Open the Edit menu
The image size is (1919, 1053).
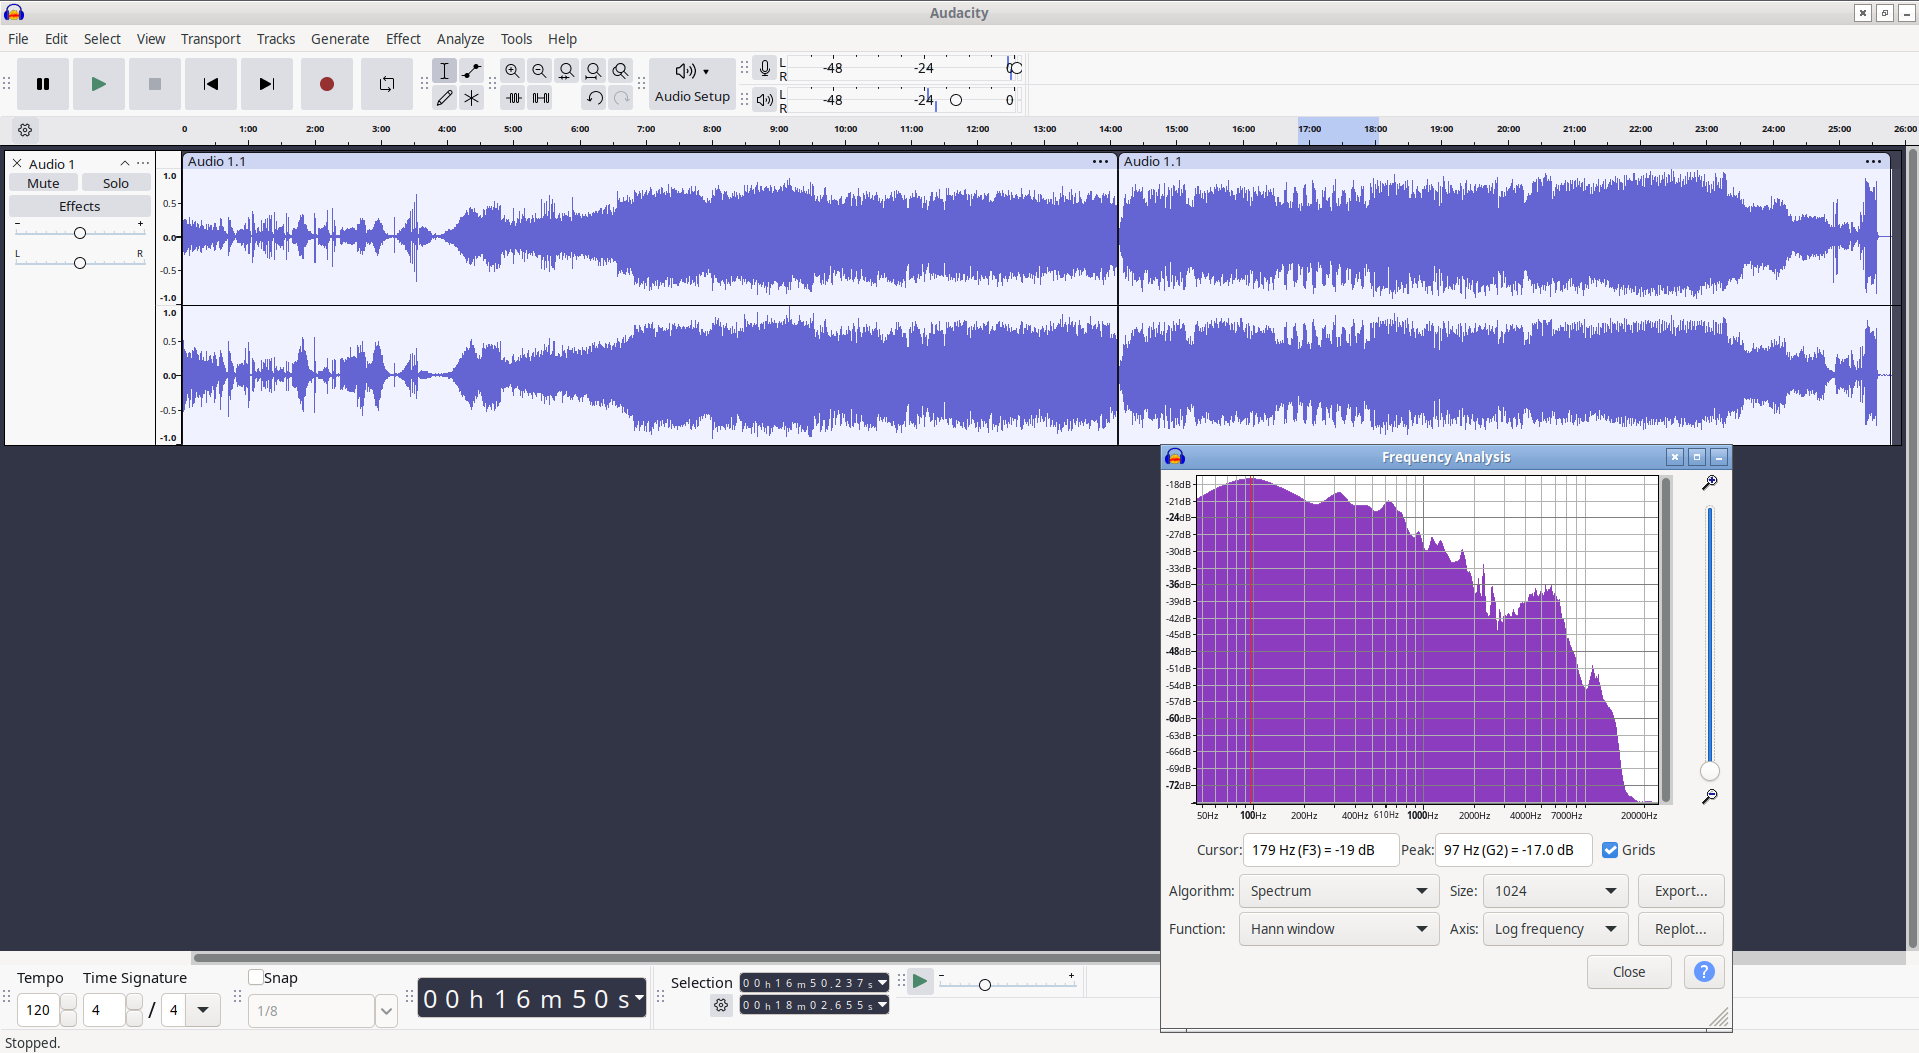(x=56, y=39)
